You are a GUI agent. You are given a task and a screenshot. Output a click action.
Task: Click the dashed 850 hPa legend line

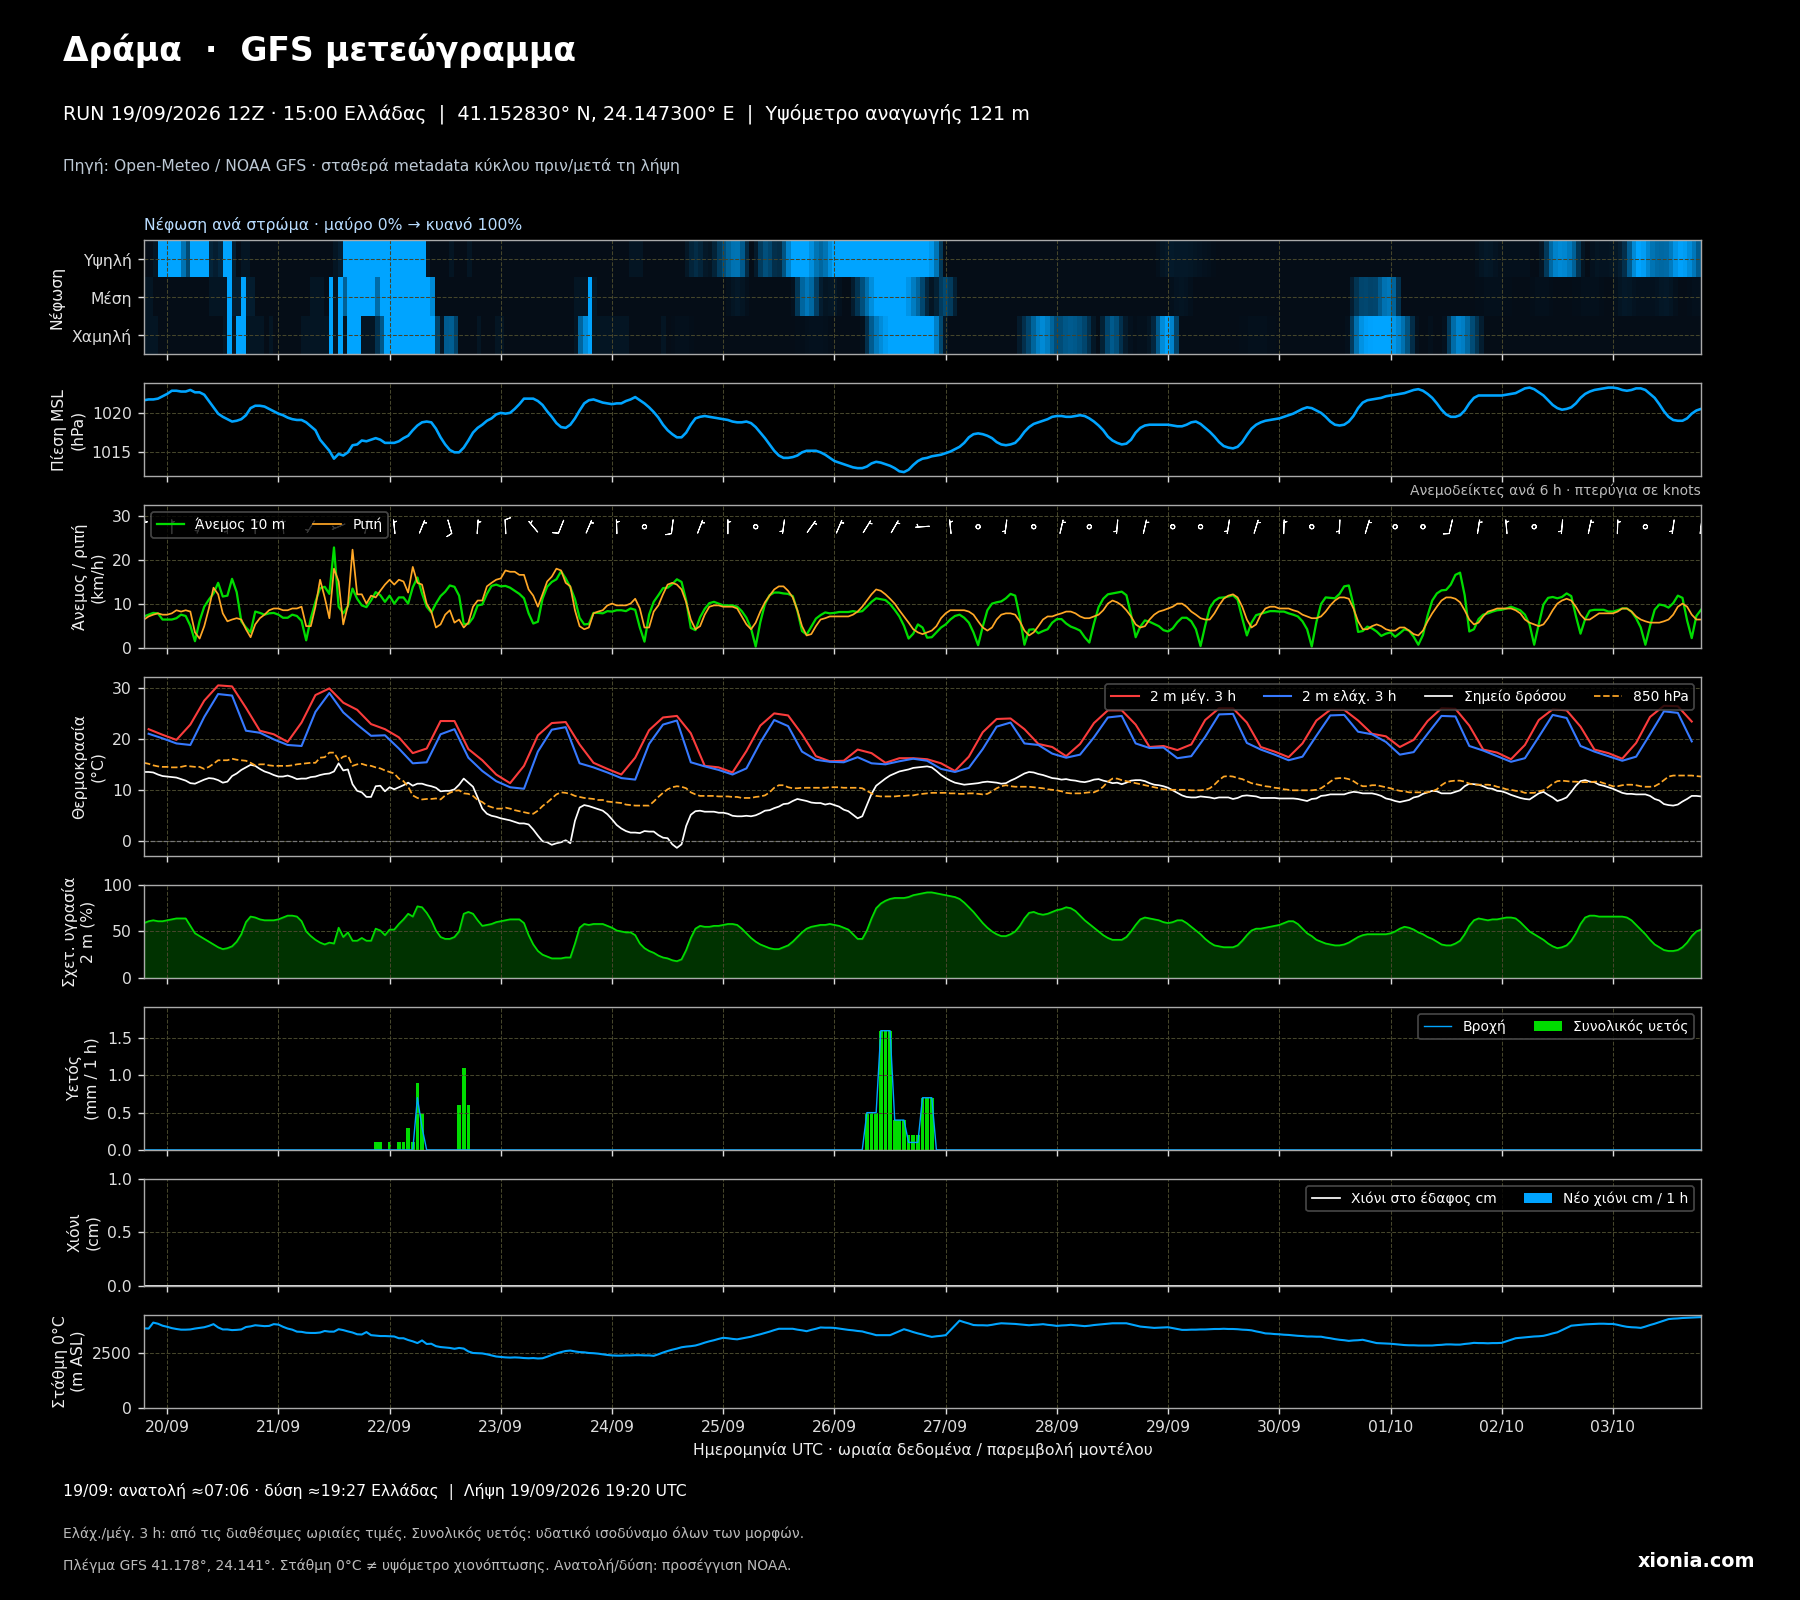pyautogui.click(x=1607, y=697)
